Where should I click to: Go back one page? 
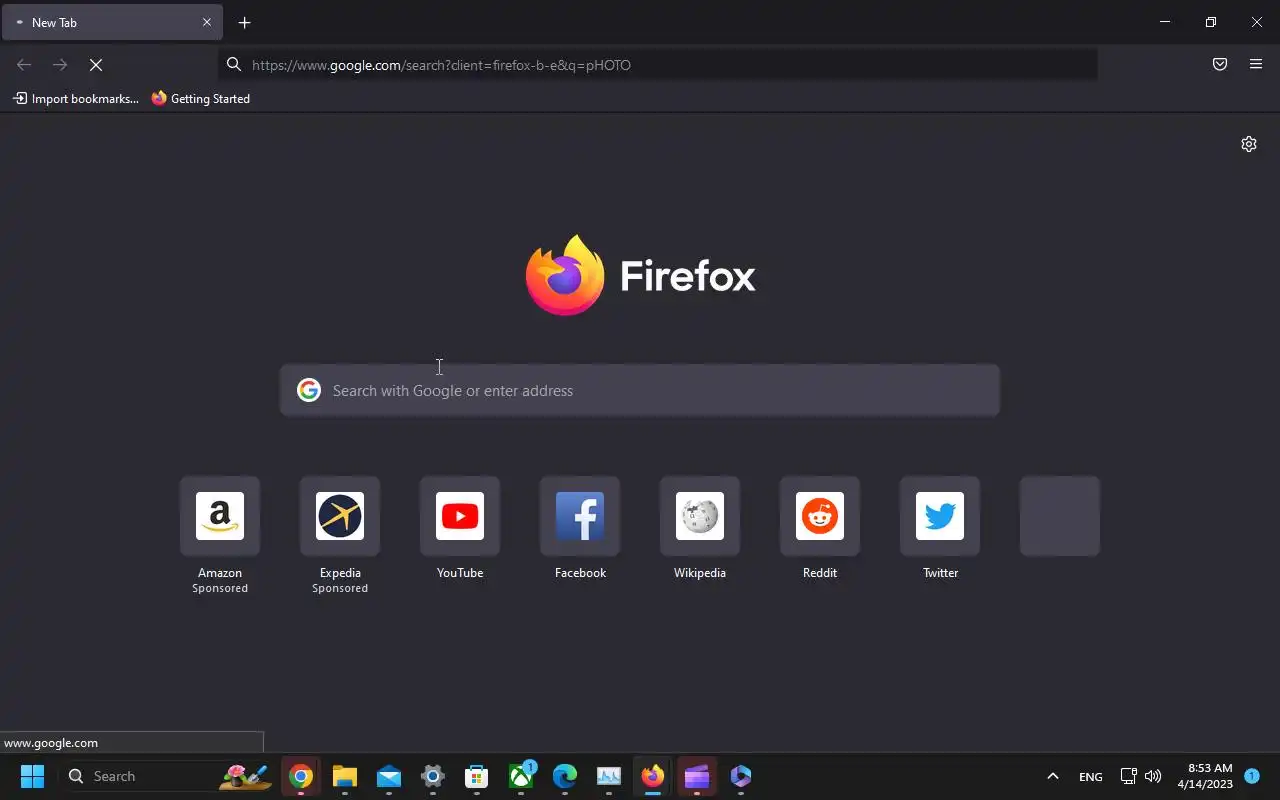(x=24, y=65)
